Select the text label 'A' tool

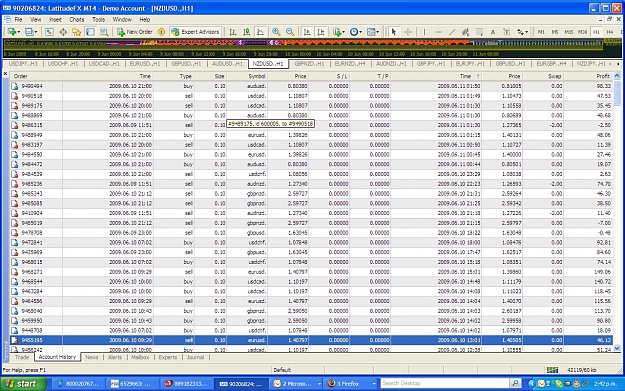point(493,32)
